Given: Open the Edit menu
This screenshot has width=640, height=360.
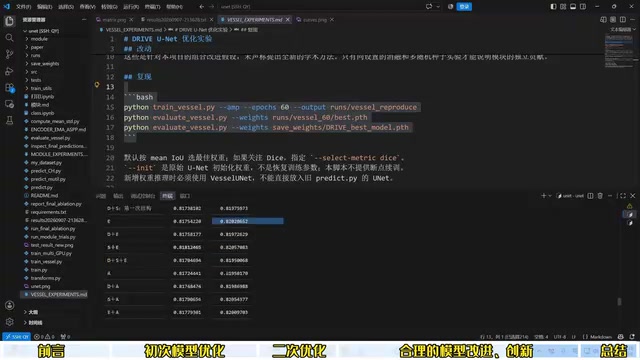Looking at the screenshot, I should click(x=44, y=7).
